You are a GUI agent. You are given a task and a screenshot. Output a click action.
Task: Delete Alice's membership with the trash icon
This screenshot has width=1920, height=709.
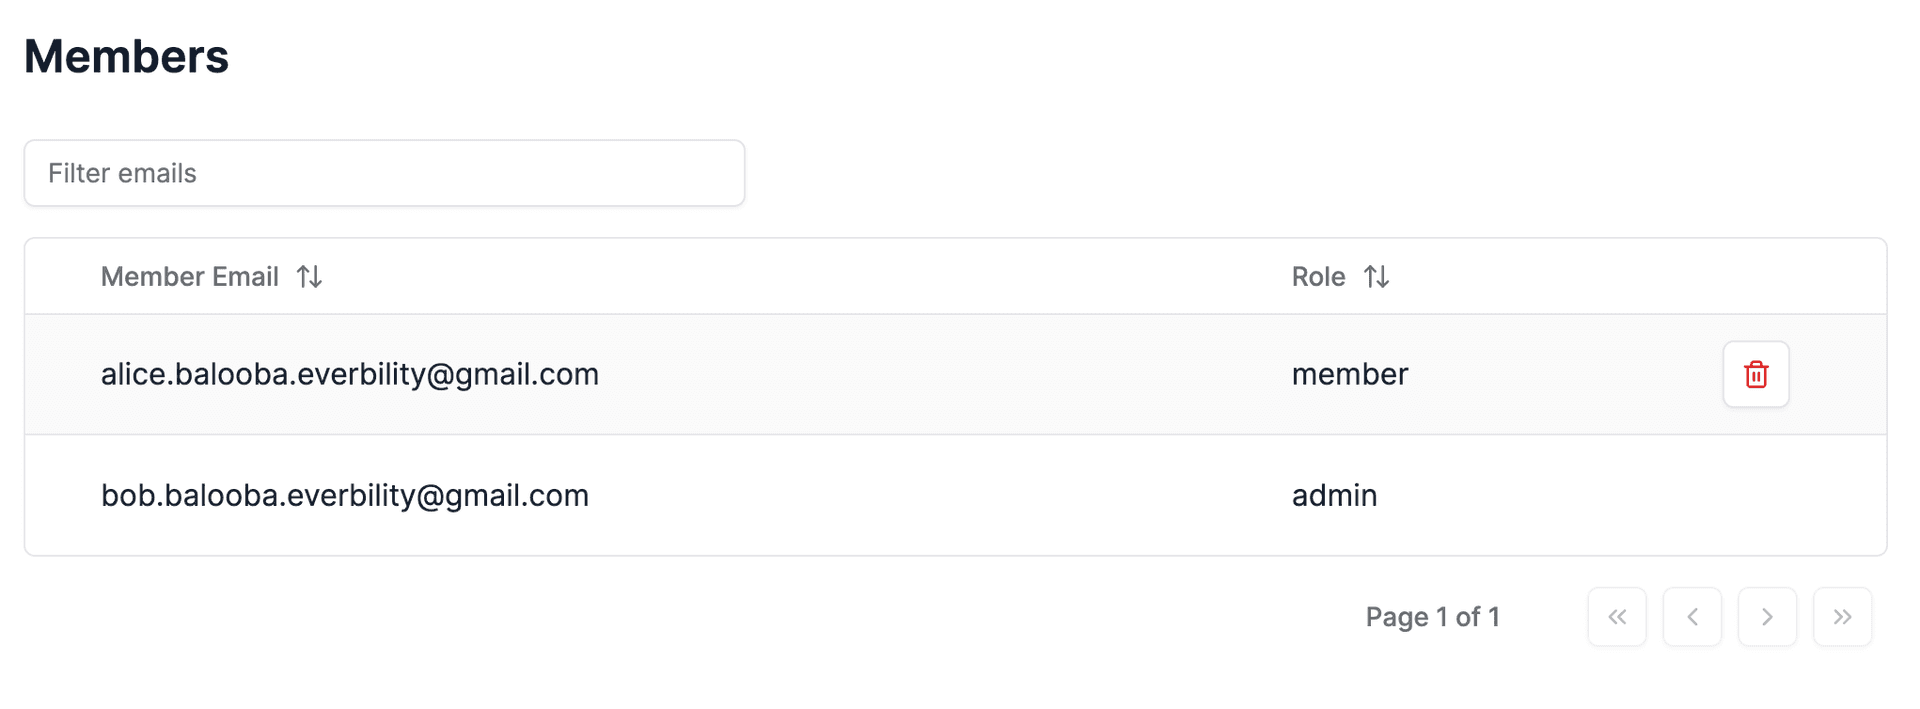coord(1755,375)
